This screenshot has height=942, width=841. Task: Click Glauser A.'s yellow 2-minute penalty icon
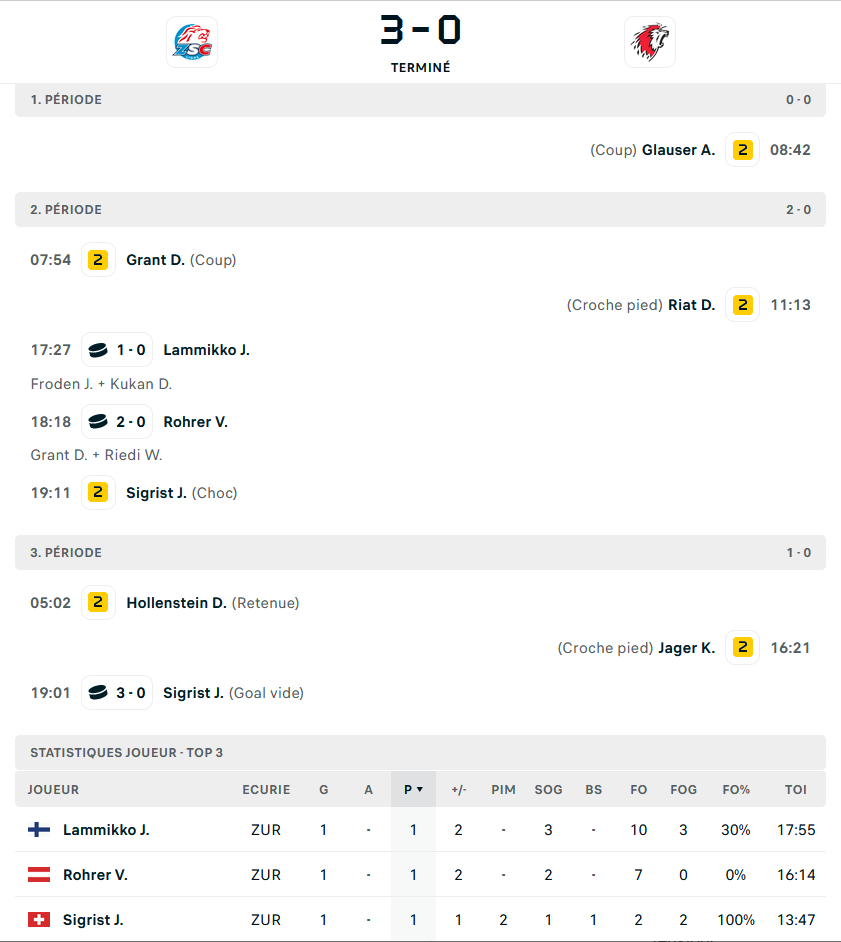(x=742, y=150)
